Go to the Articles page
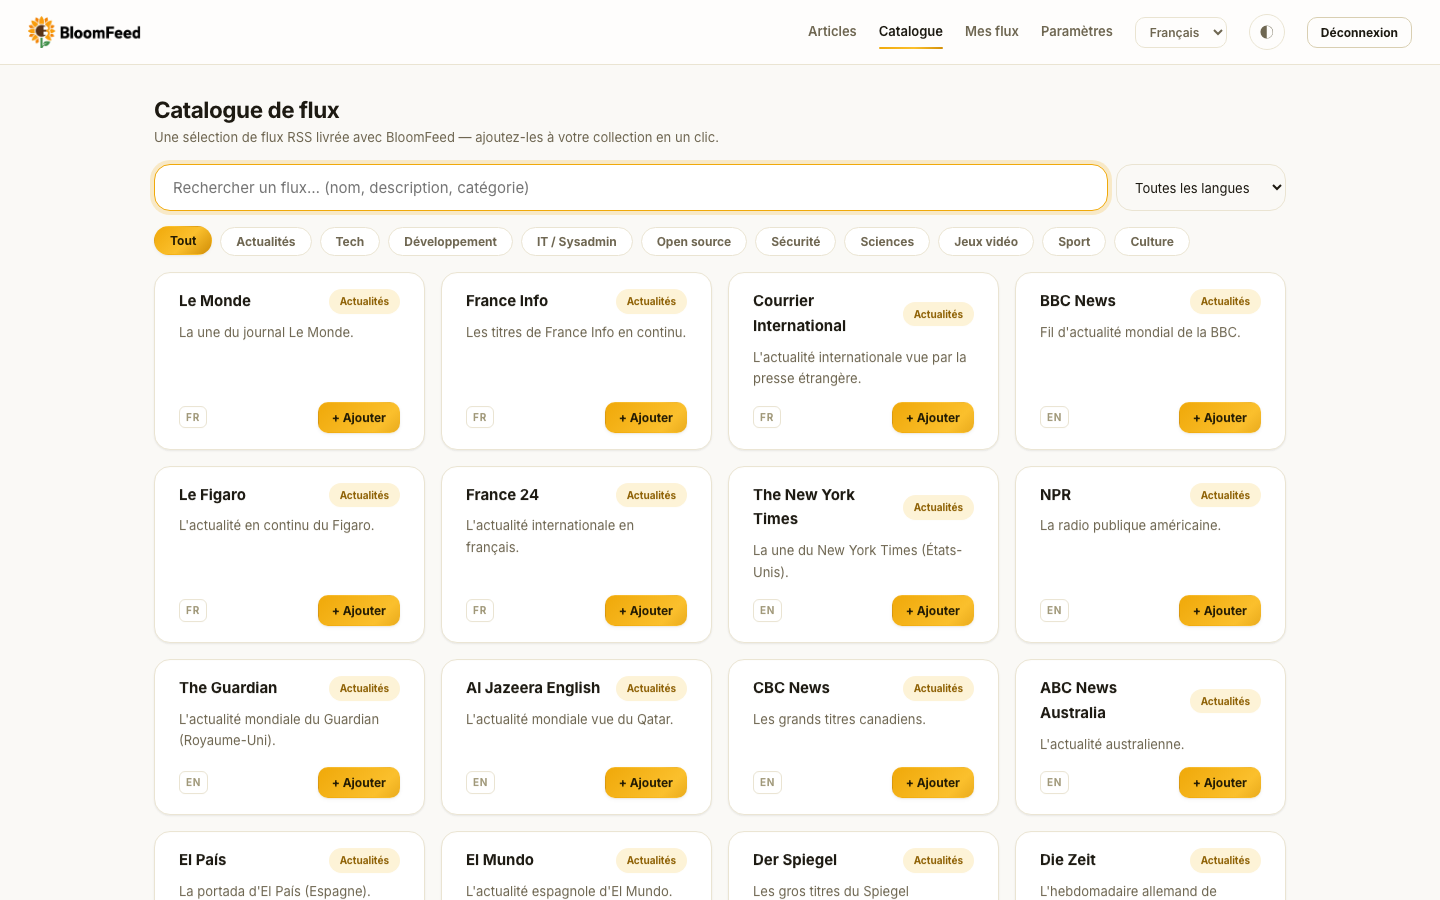The height and width of the screenshot is (900, 1440). (x=832, y=31)
